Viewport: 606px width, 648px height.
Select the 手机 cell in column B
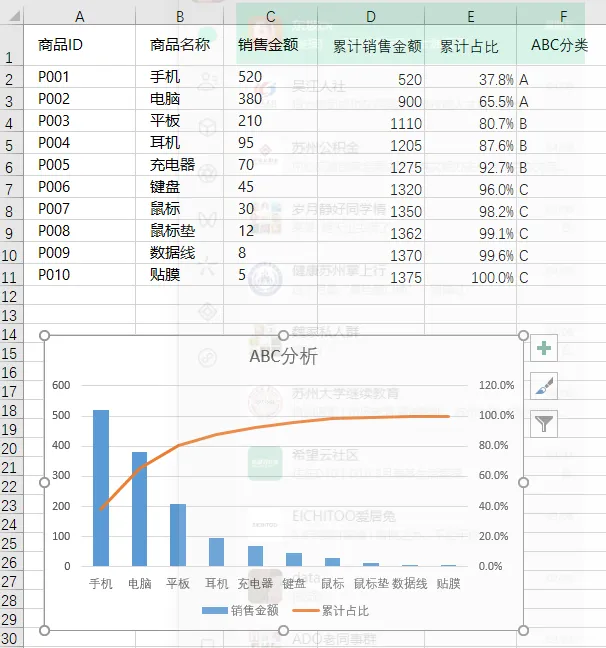(x=179, y=77)
